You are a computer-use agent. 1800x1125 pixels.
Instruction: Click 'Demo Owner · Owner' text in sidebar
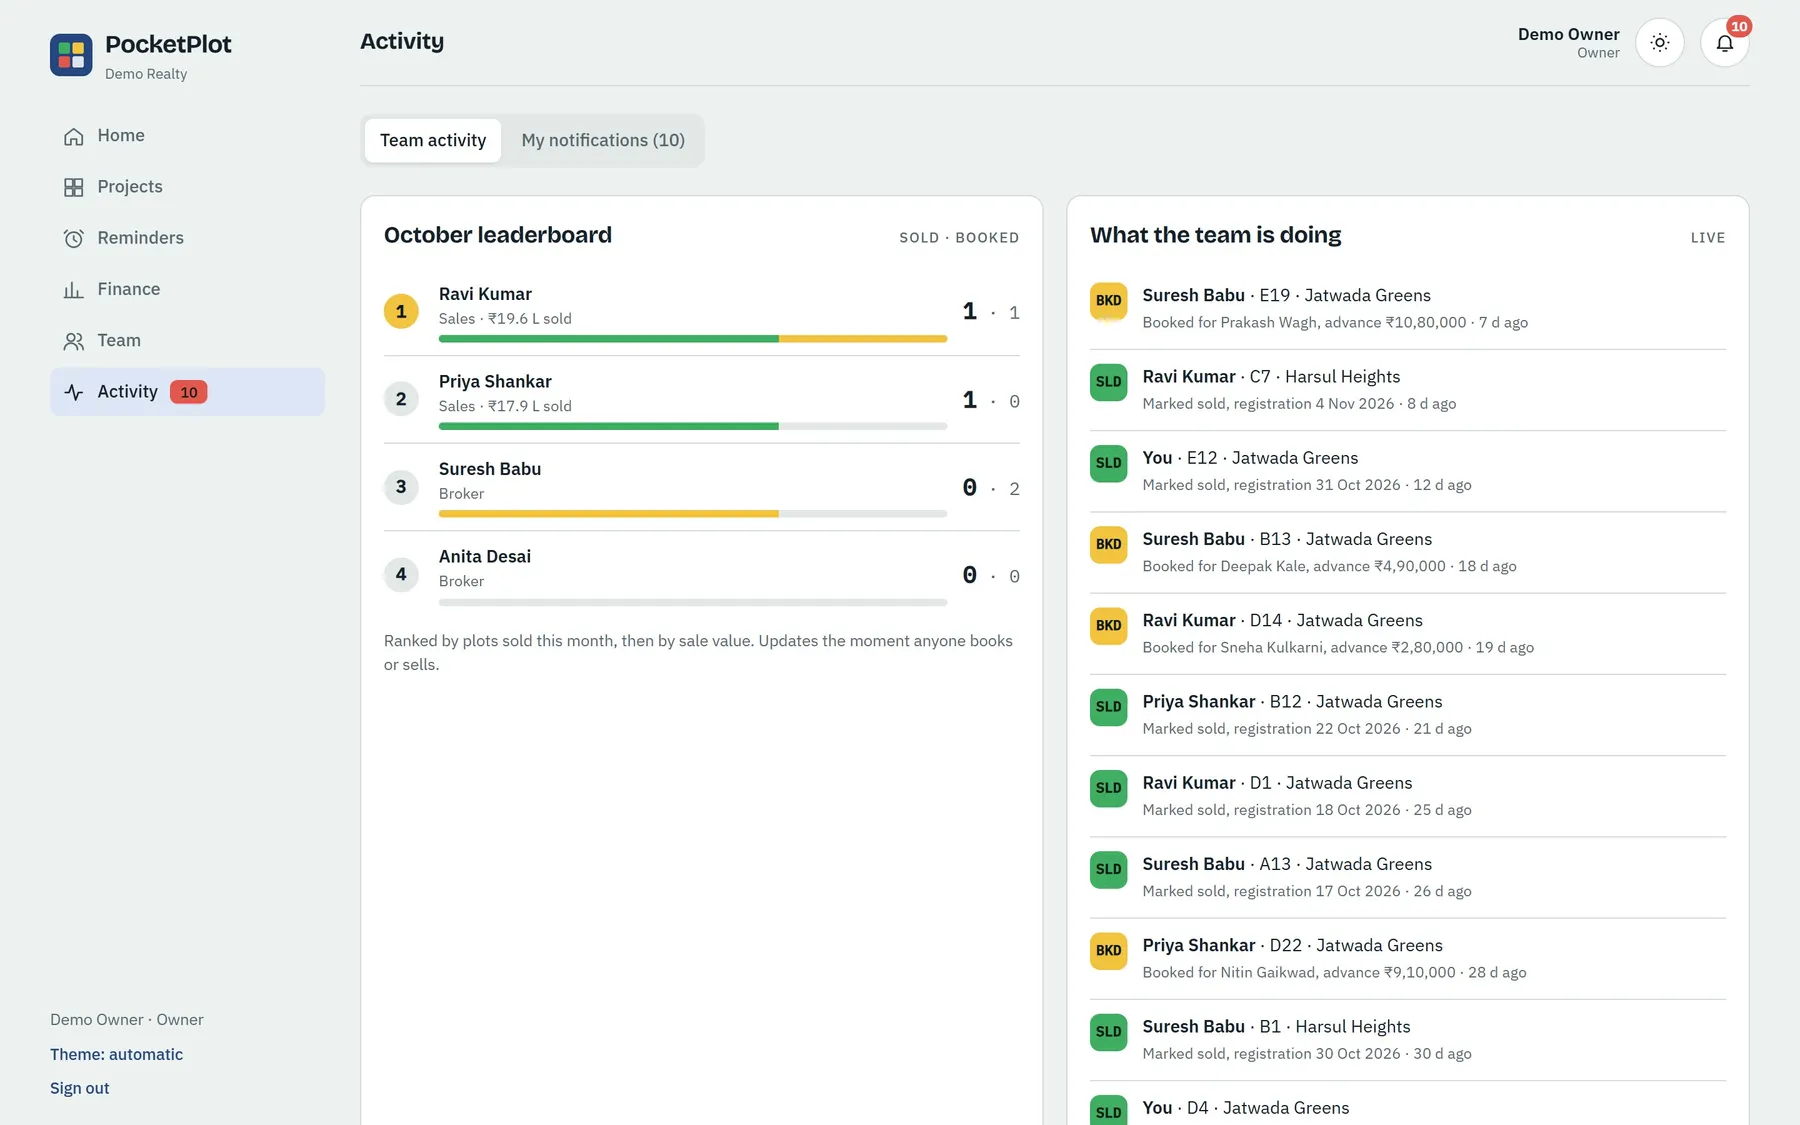point(127,1020)
